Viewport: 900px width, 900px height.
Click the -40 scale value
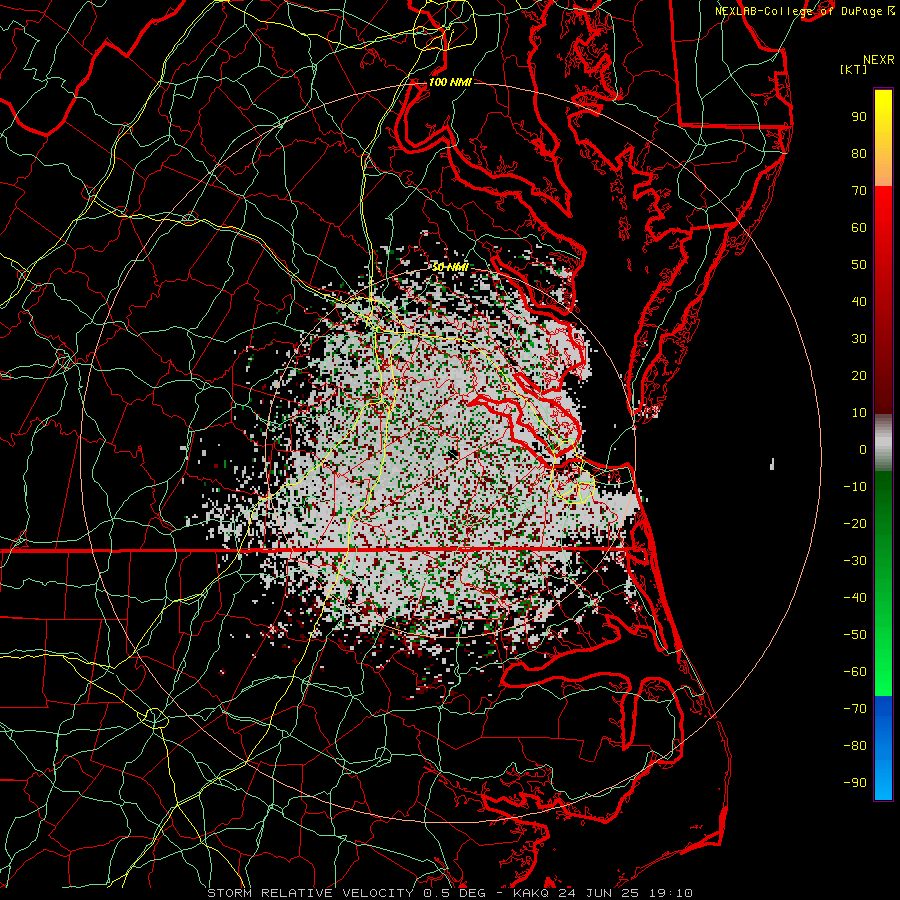coord(855,598)
